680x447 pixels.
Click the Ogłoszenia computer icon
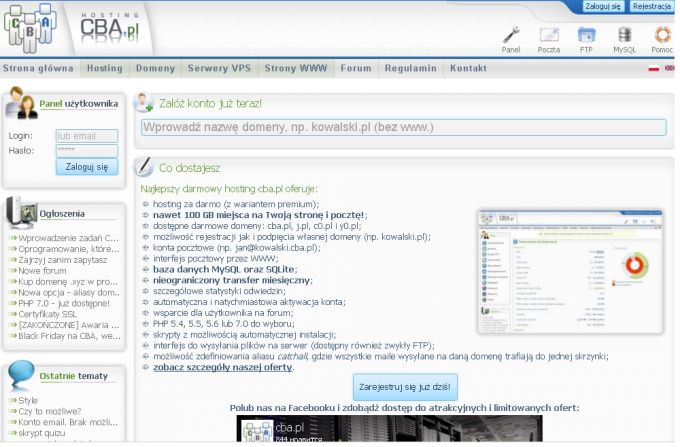tap(21, 212)
